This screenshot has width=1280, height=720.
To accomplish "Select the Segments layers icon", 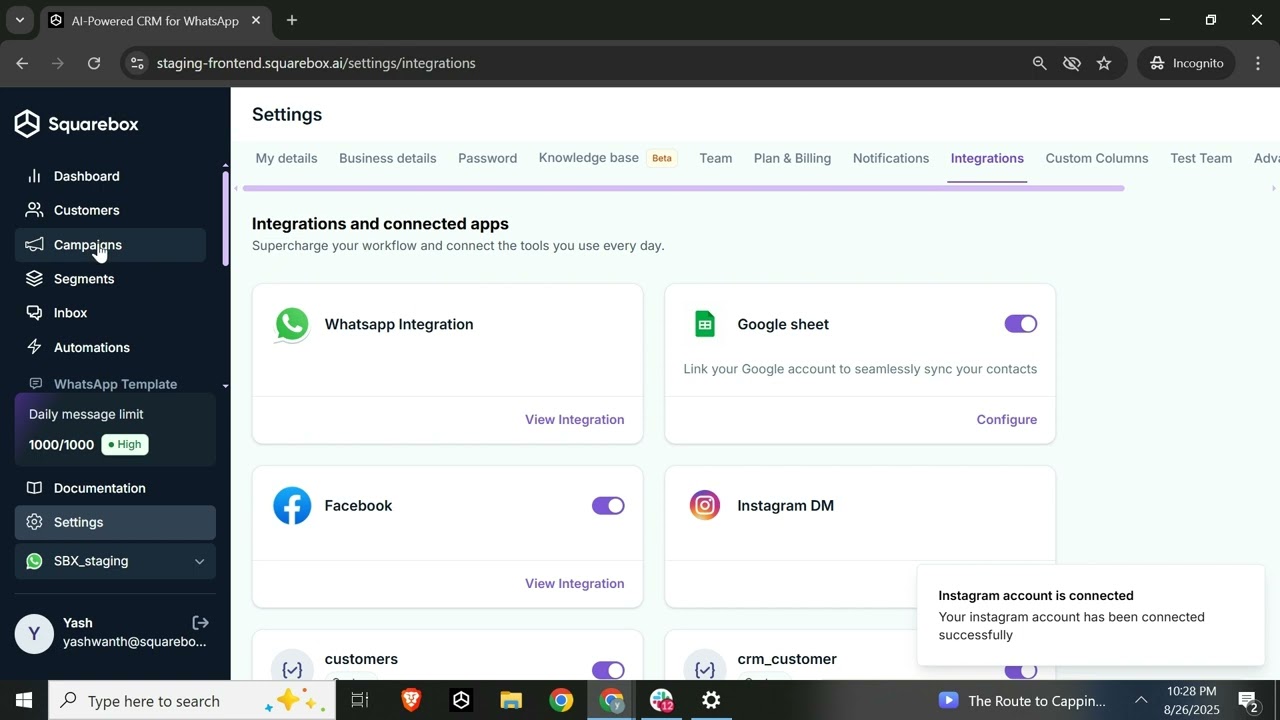I will coord(34,278).
